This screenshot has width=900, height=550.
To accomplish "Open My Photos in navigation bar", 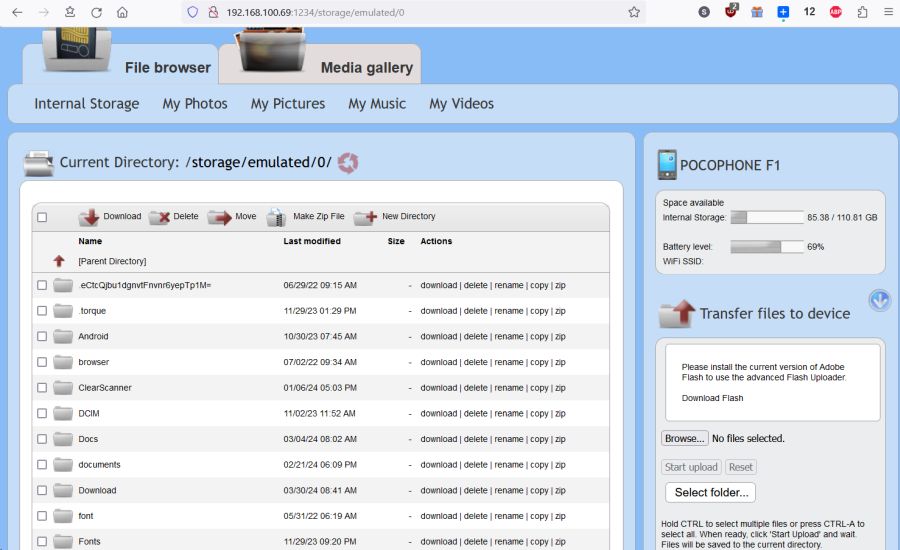I will pyautogui.click(x=195, y=104).
